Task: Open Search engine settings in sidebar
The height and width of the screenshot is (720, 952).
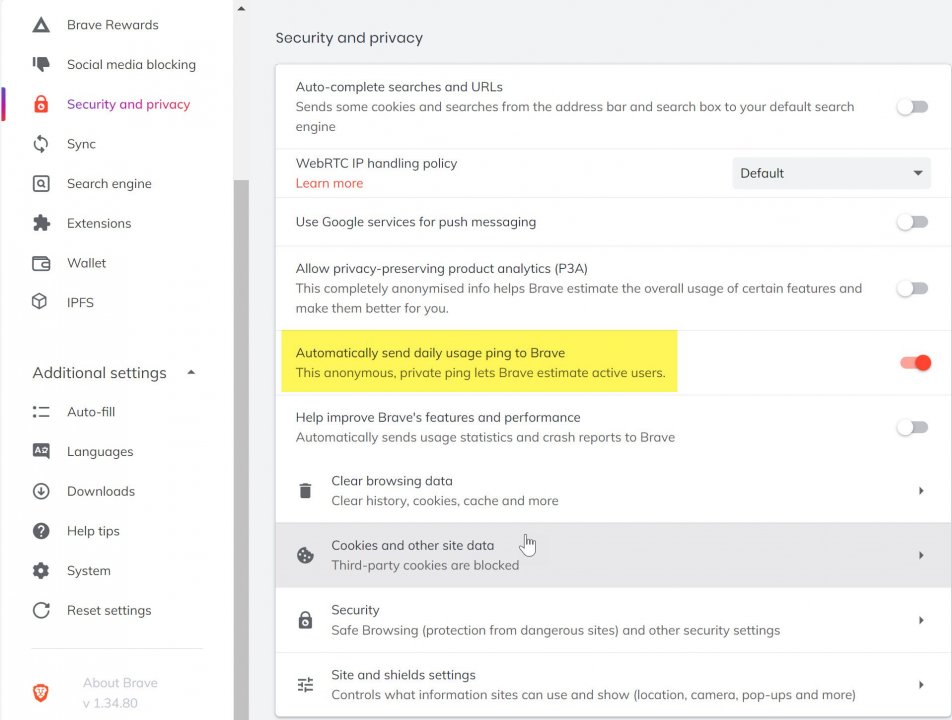Action: click(109, 184)
